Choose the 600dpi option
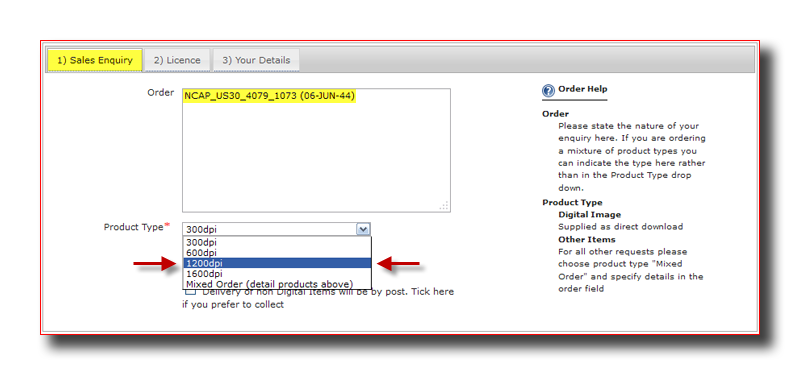 [x=277, y=253]
